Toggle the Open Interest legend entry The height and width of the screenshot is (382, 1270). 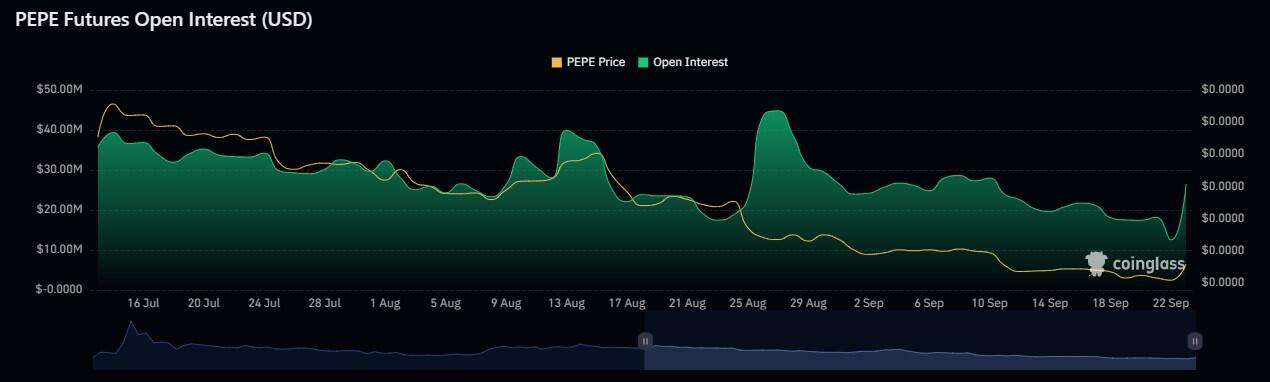tap(682, 62)
